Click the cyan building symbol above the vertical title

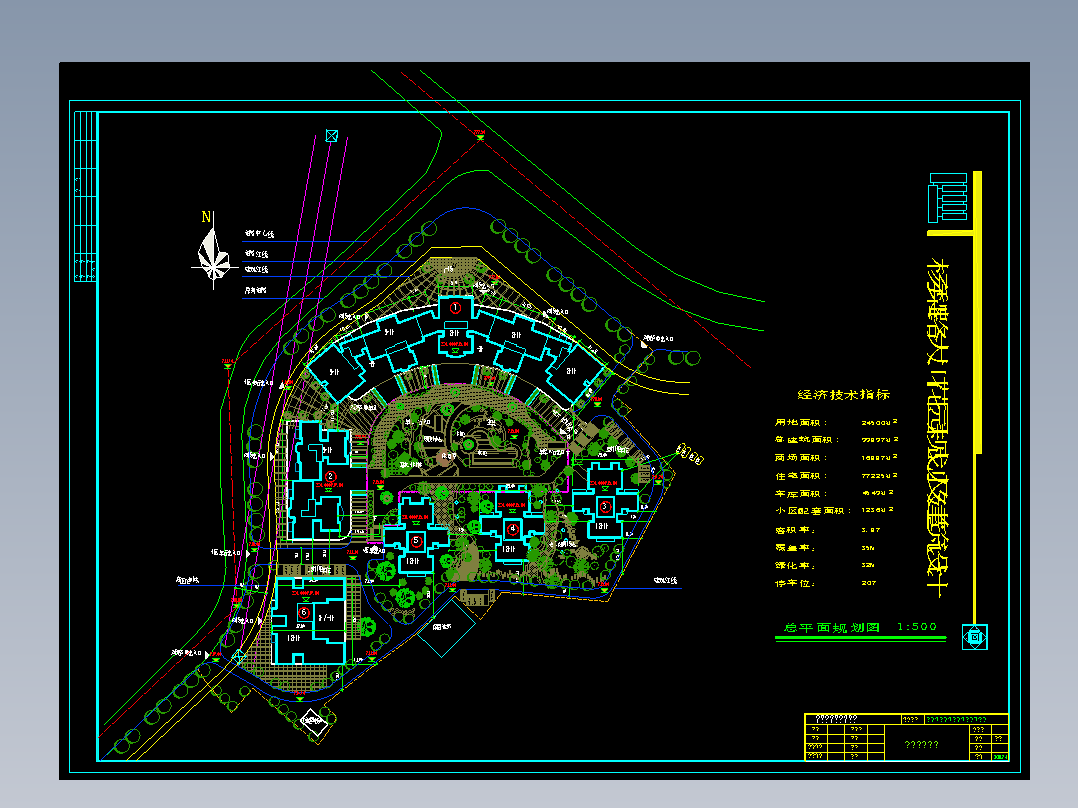[948, 198]
